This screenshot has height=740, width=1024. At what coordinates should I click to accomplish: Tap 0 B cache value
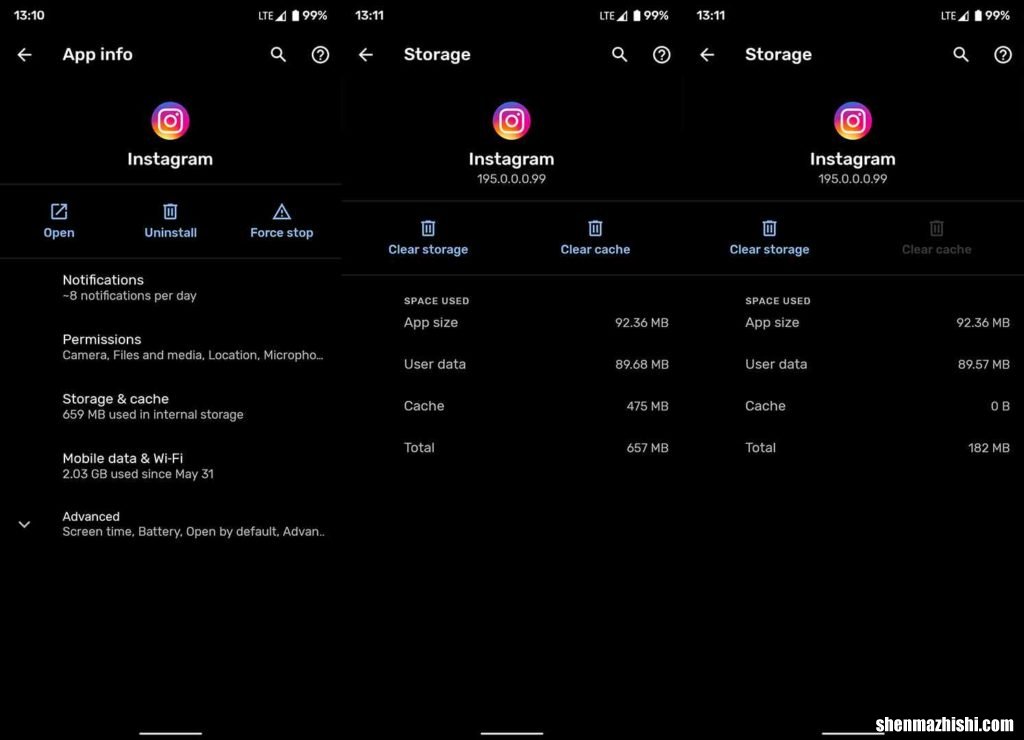pos(1000,406)
